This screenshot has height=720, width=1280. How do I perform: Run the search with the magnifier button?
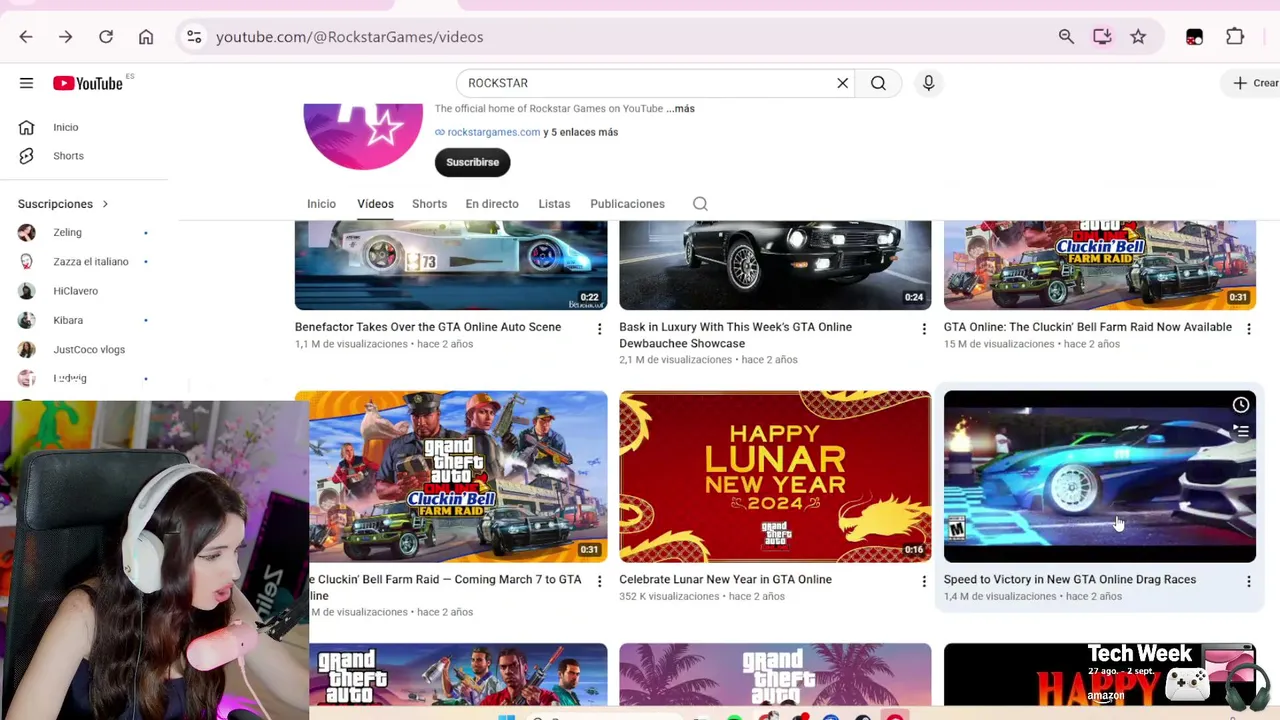click(878, 83)
